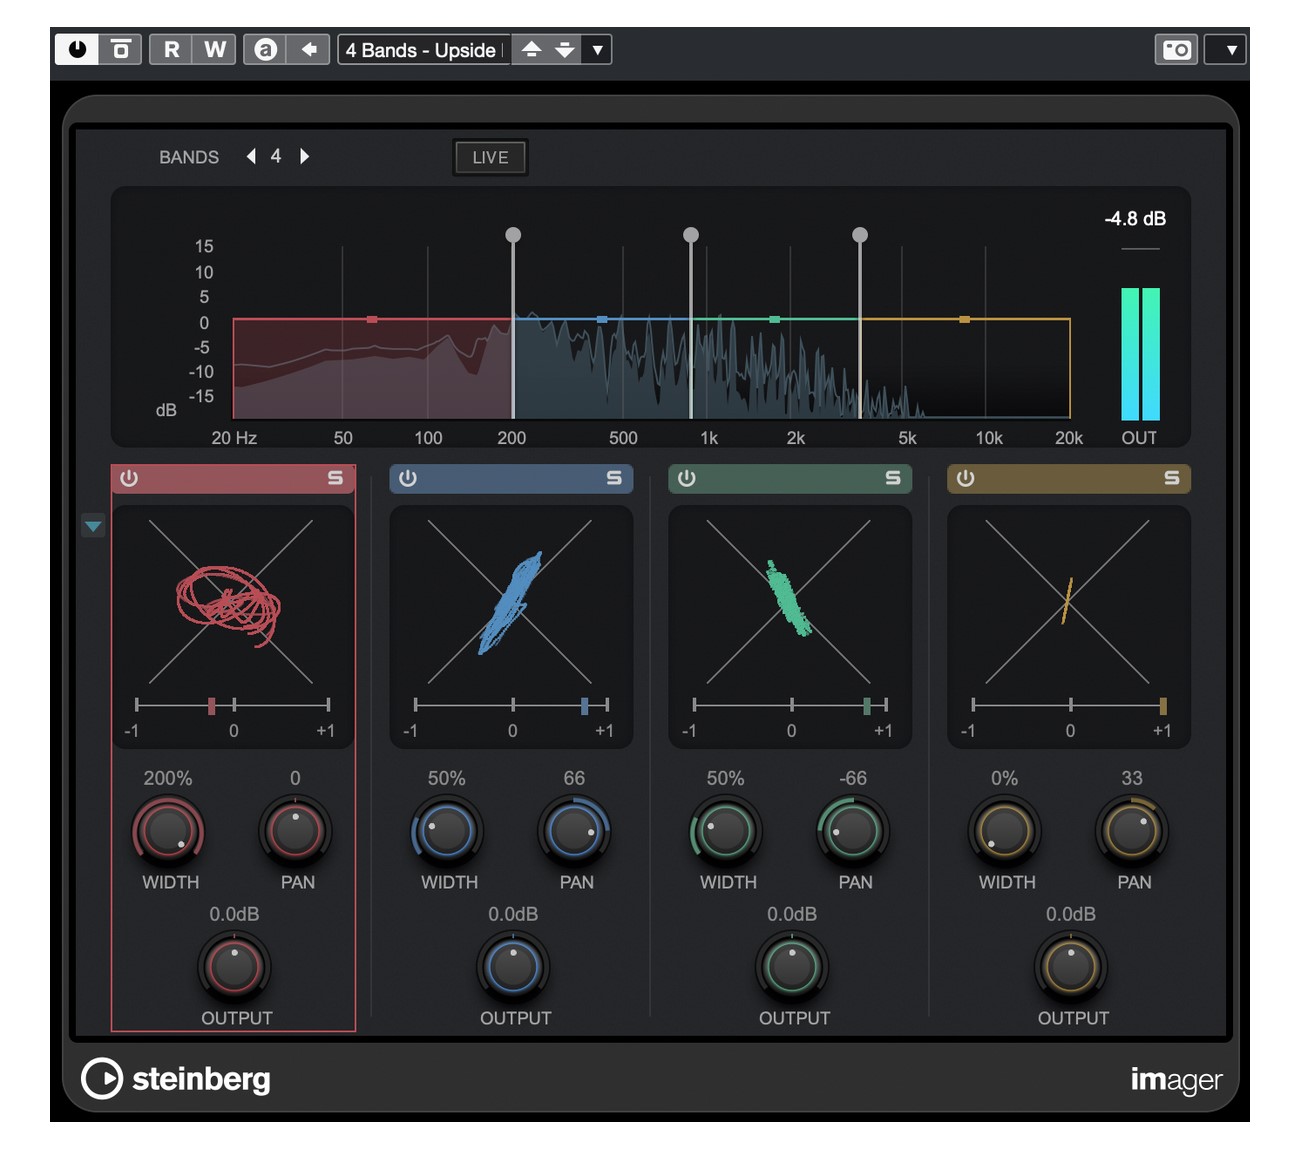Click the camera snapshot icon
The width and height of the screenshot is (1300, 1150).
click(x=1177, y=49)
